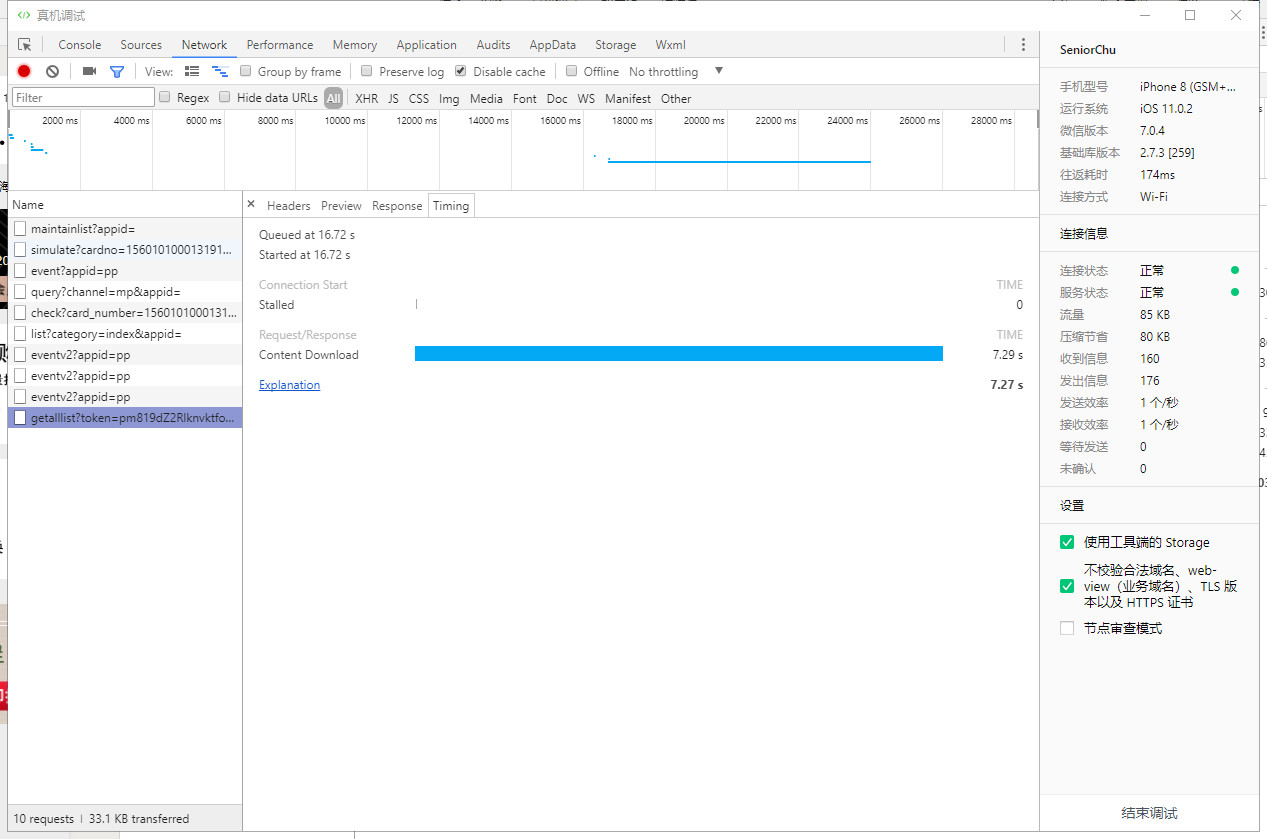The width and height of the screenshot is (1267, 839).
Task: Click the Explanation link
Action: point(289,385)
